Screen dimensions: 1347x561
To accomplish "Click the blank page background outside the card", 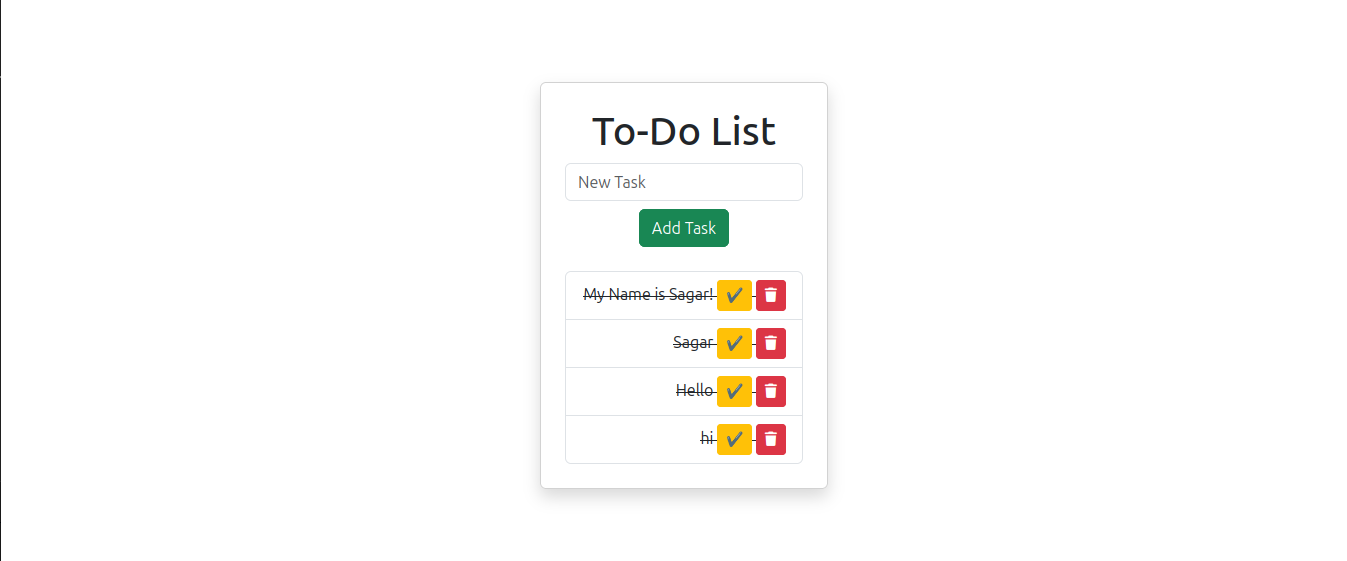I will [270, 280].
